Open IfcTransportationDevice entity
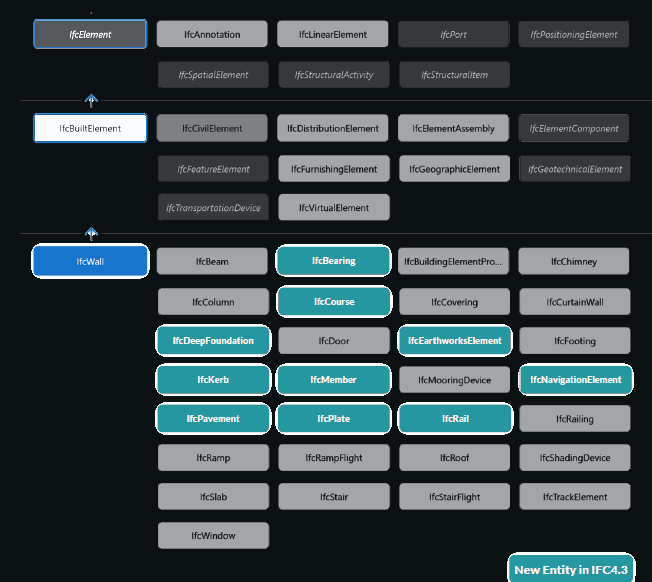652x582 pixels. pos(213,207)
